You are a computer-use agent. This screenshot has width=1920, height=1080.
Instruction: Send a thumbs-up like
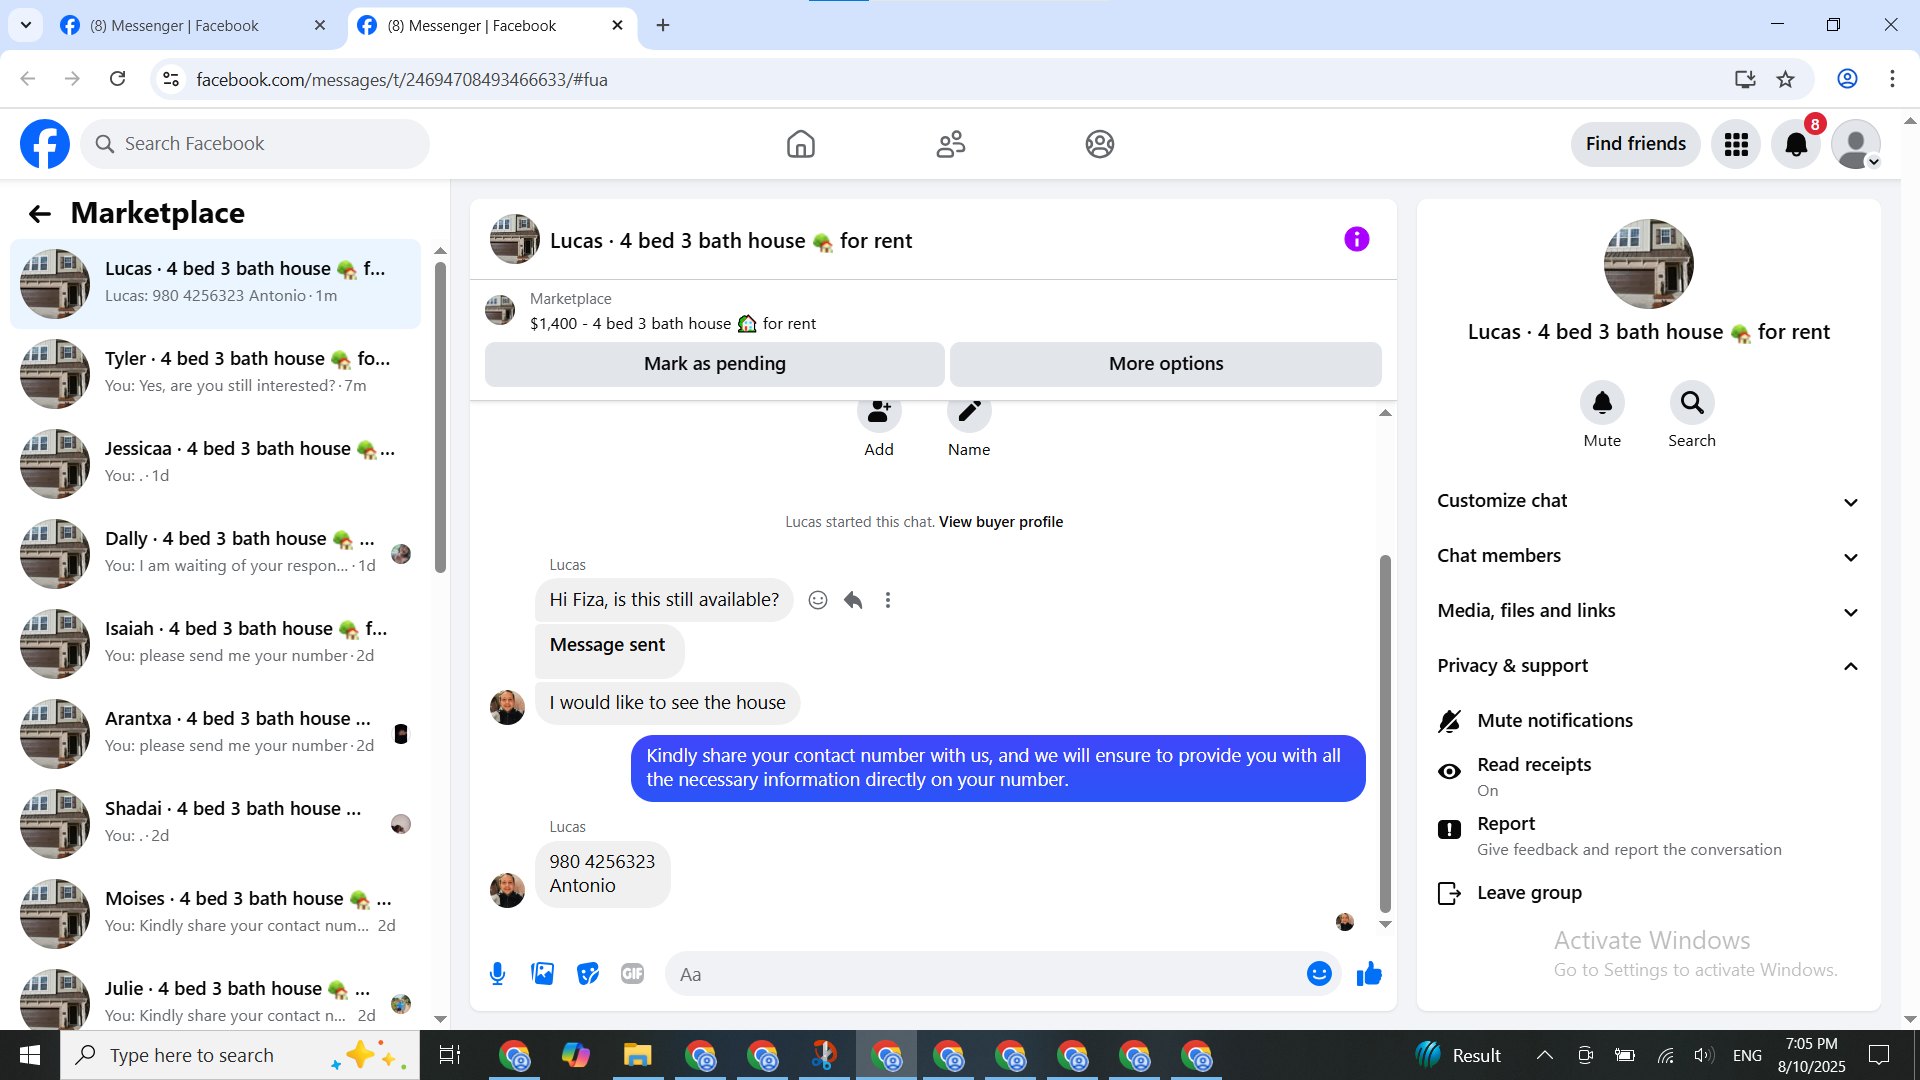point(1369,974)
